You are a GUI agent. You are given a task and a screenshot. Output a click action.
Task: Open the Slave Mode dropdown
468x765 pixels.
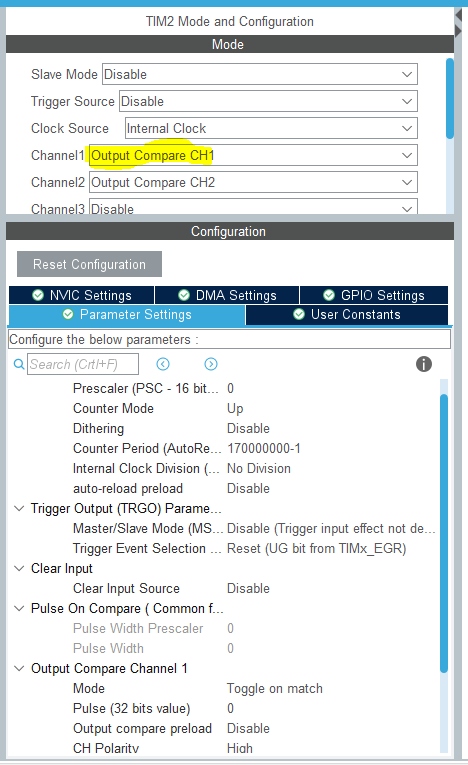pyautogui.click(x=260, y=74)
